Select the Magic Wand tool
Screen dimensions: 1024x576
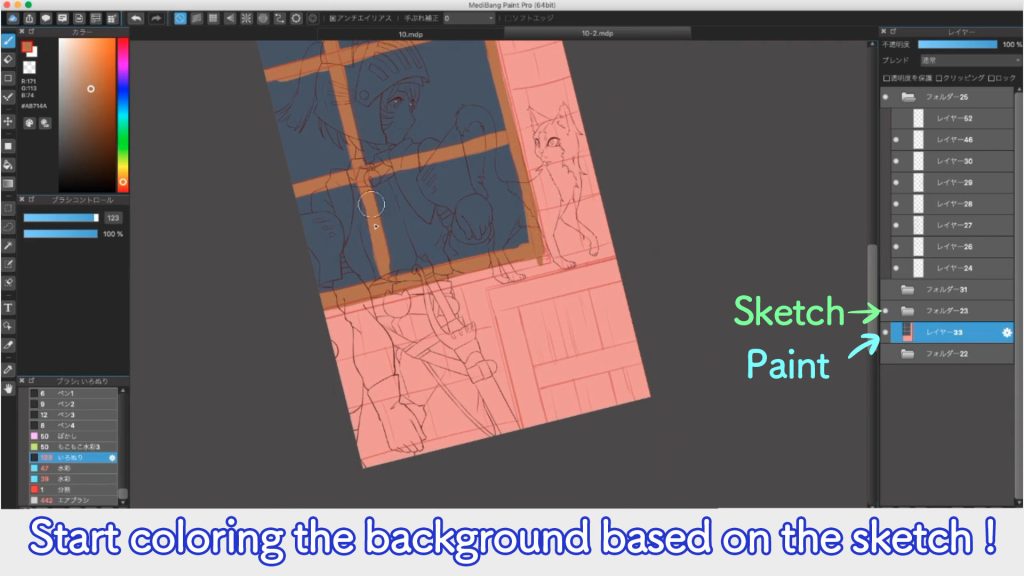coord(8,246)
